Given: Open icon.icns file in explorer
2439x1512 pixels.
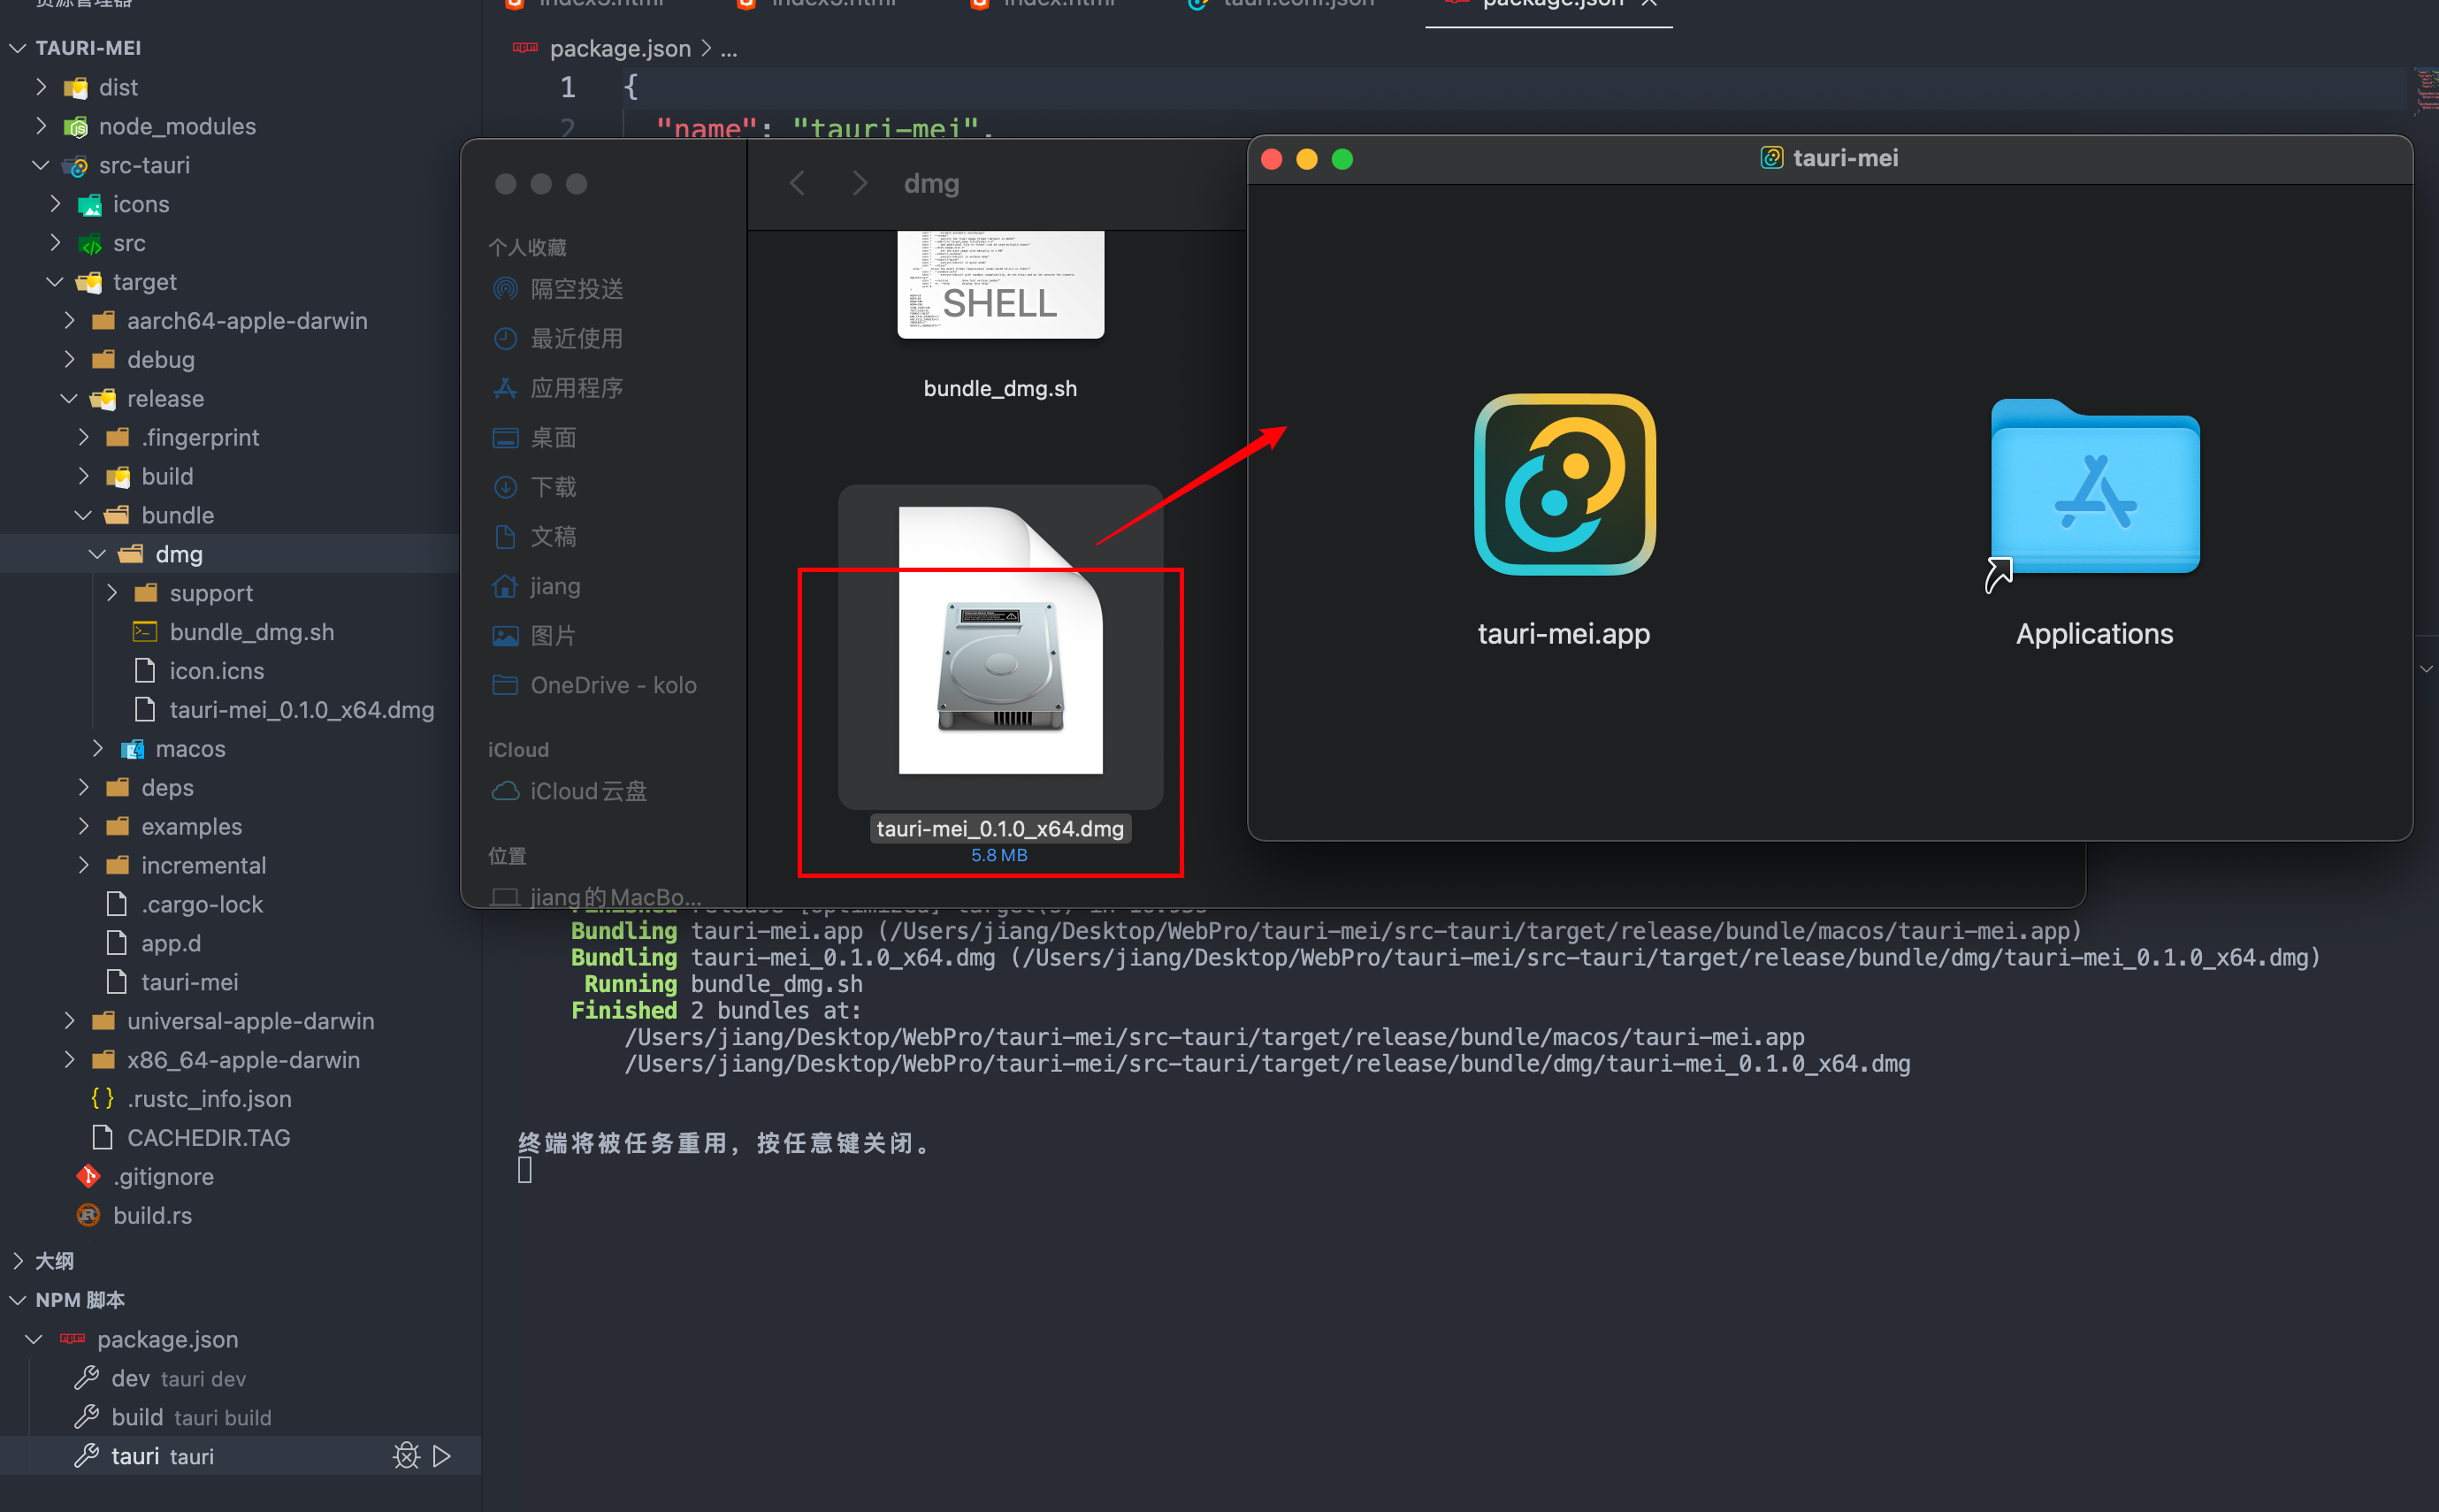Looking at the screenshot, I should (x=216, y=670).
